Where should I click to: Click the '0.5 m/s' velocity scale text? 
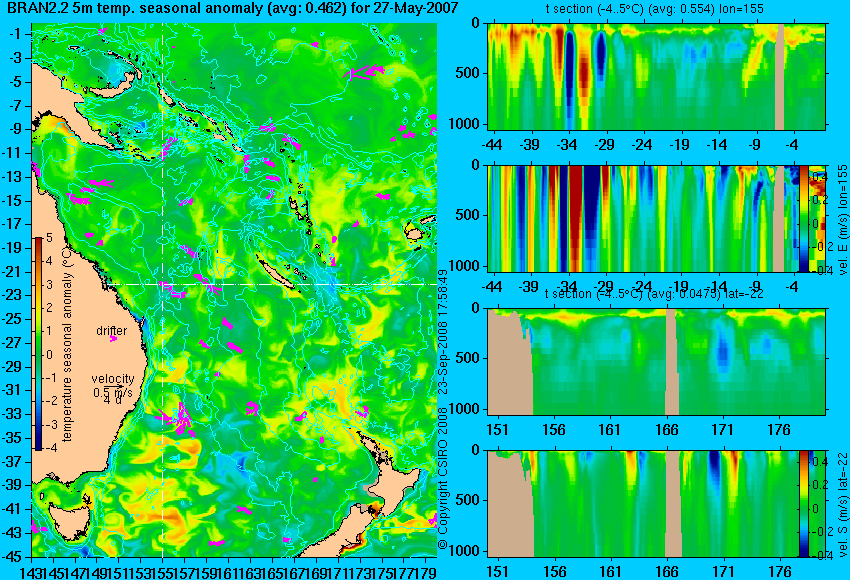click(112, 392)
